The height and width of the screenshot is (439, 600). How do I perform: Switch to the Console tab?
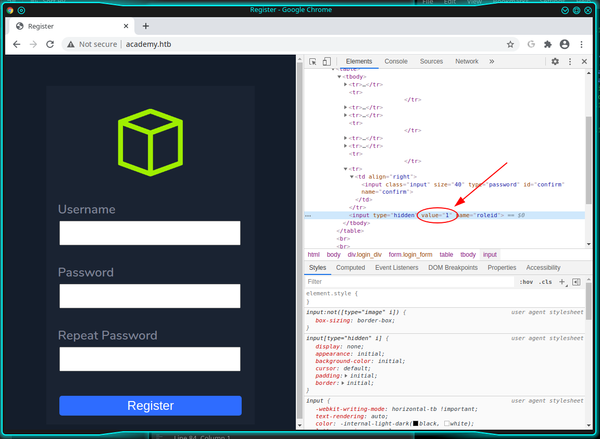(396, 61)
